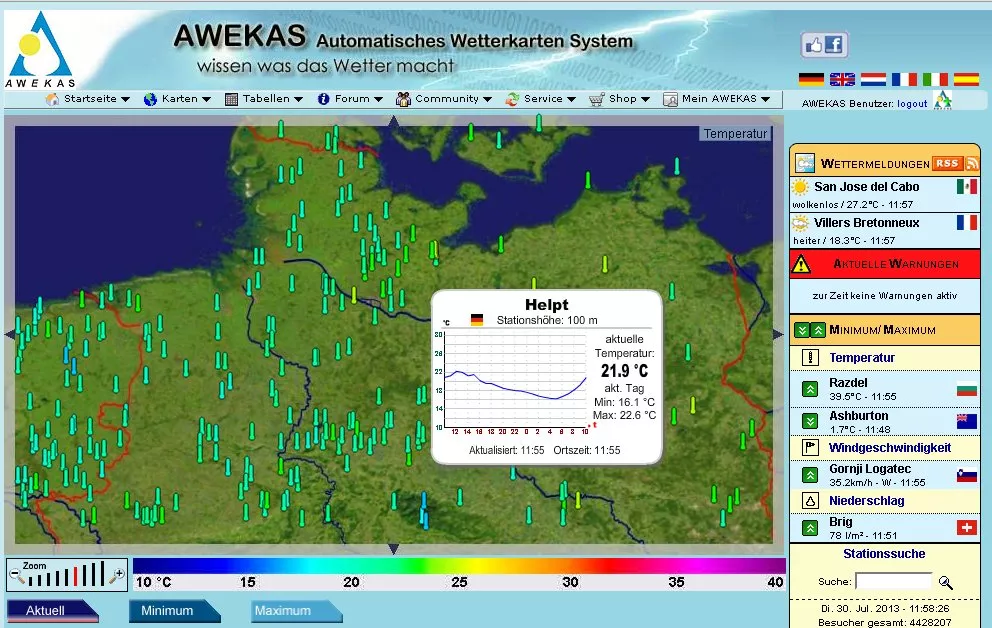This screenshot has height=628, width=992.
Task: Click the Ashburton green down arrow icon
Action: (x=810, y=421)
